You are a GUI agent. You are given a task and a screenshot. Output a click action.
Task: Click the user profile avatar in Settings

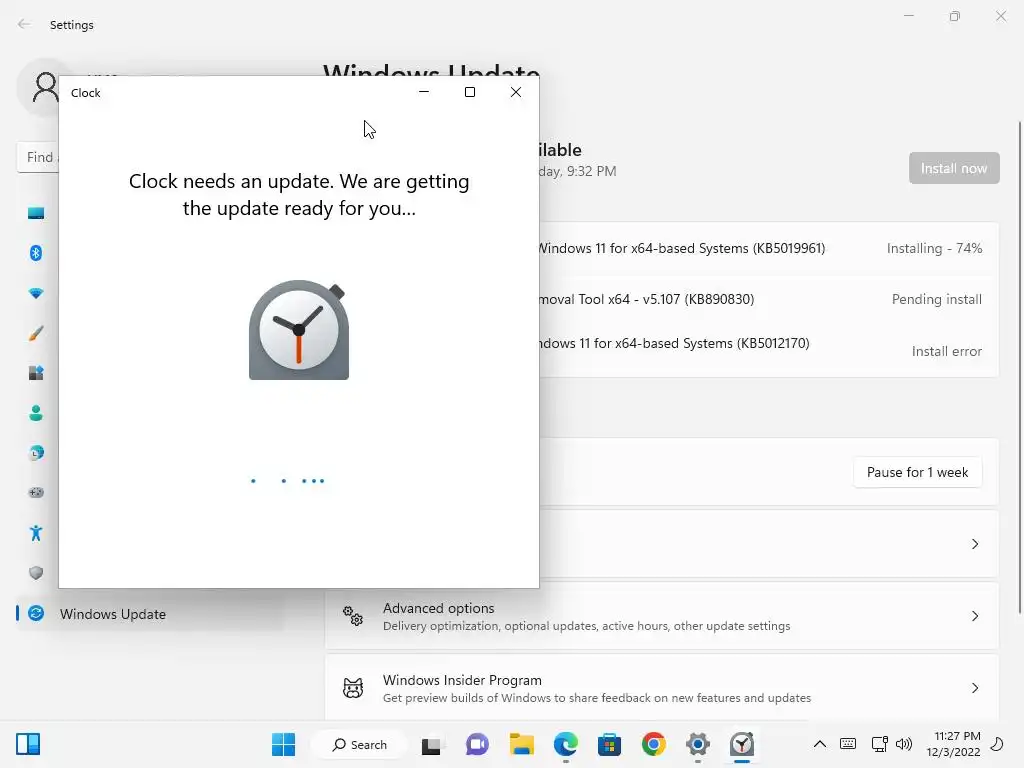(42, 87)
